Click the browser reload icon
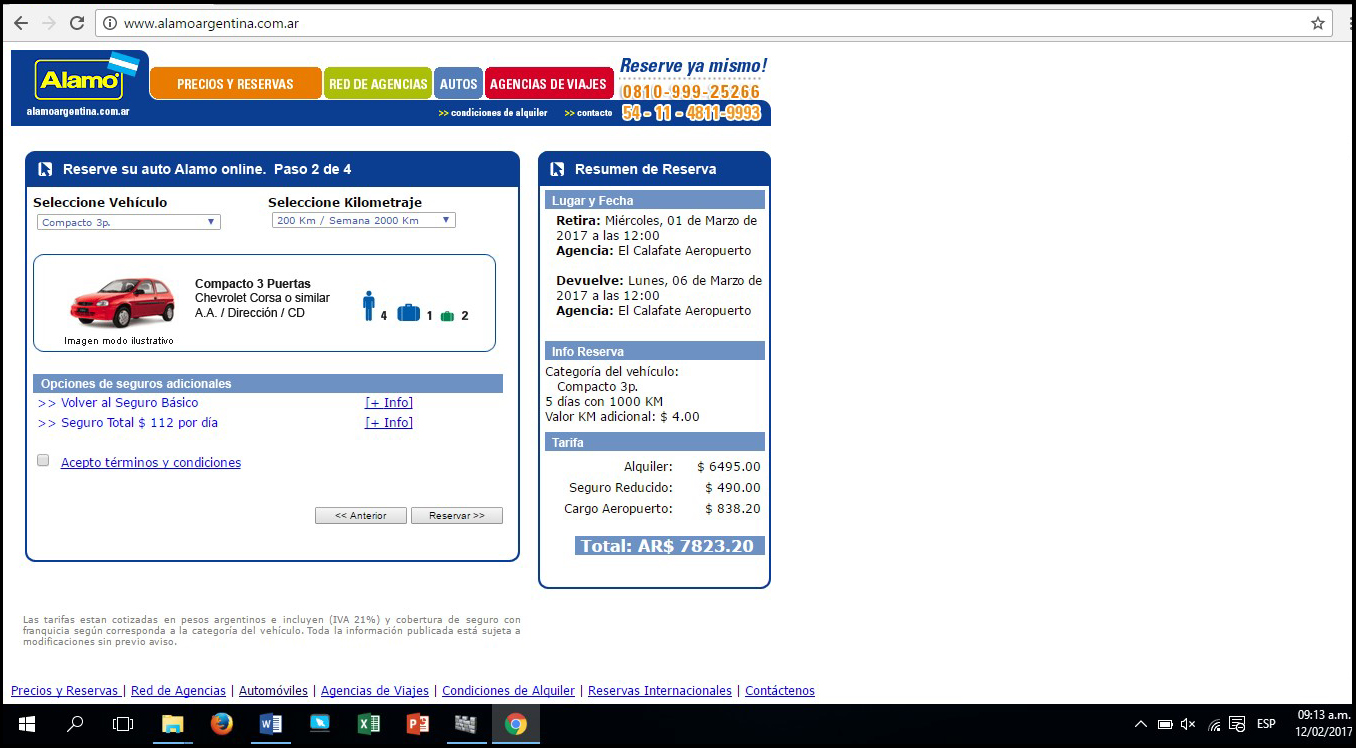Image resolution: width=1356 pixels, height=748 pixels. click(77, 23)
